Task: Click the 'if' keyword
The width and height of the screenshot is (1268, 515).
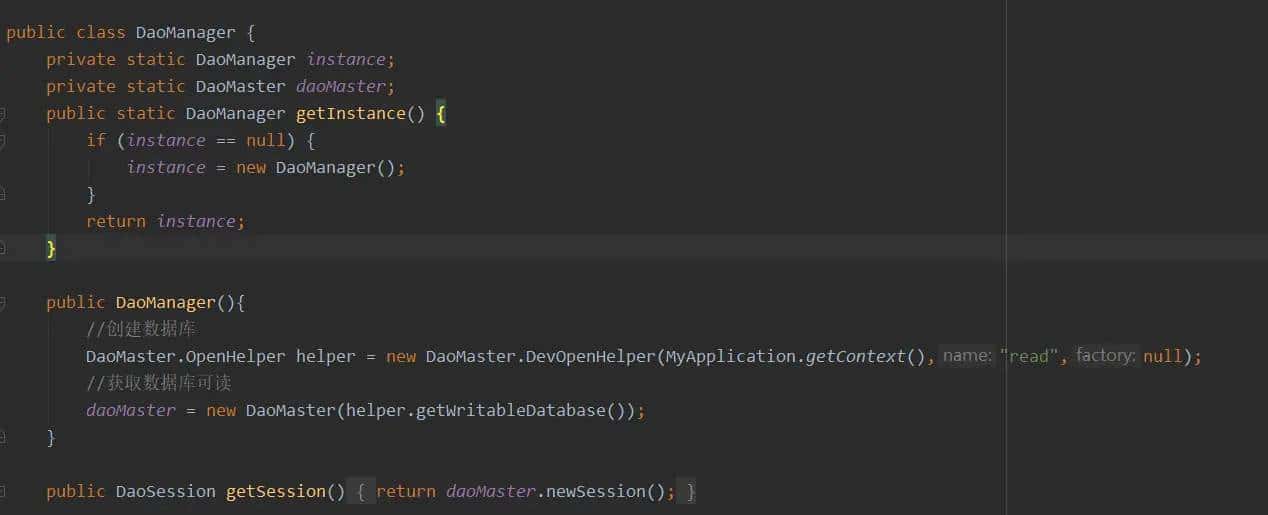Action: point(96,140)
